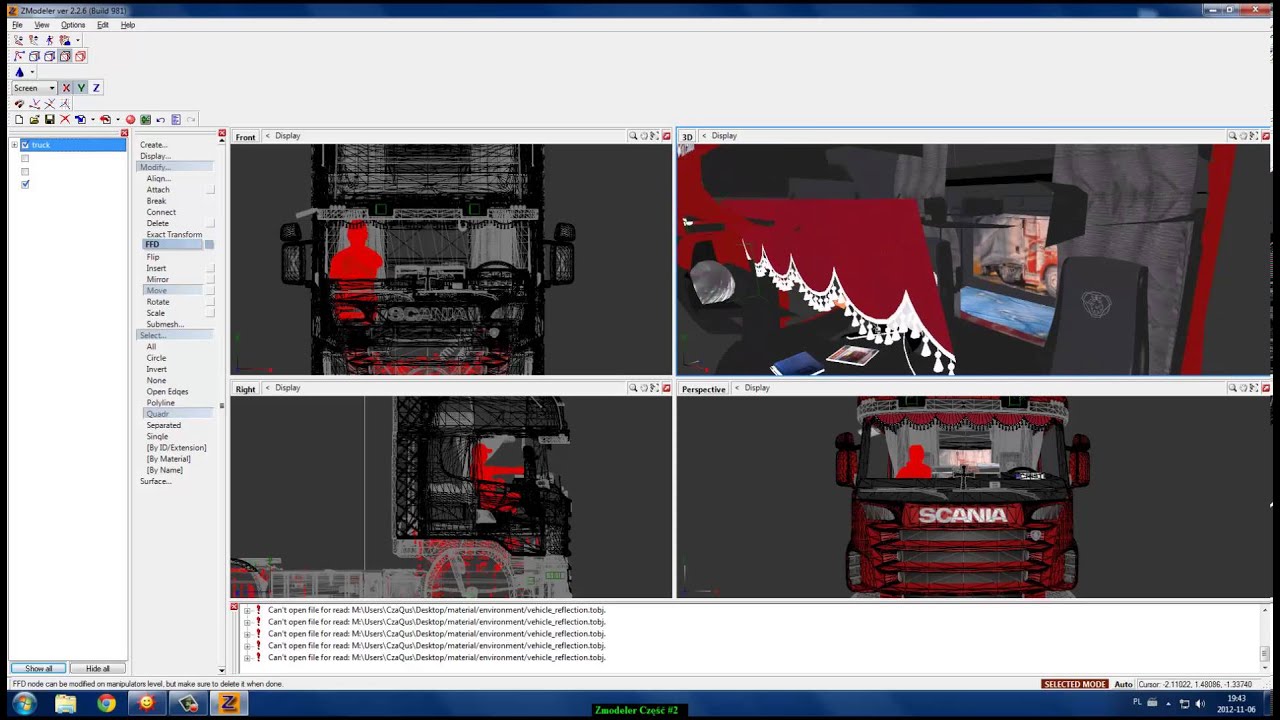Click the volume icon in system tray
The height and width of the screenshot is (720, 1280).
point(1200,703)
